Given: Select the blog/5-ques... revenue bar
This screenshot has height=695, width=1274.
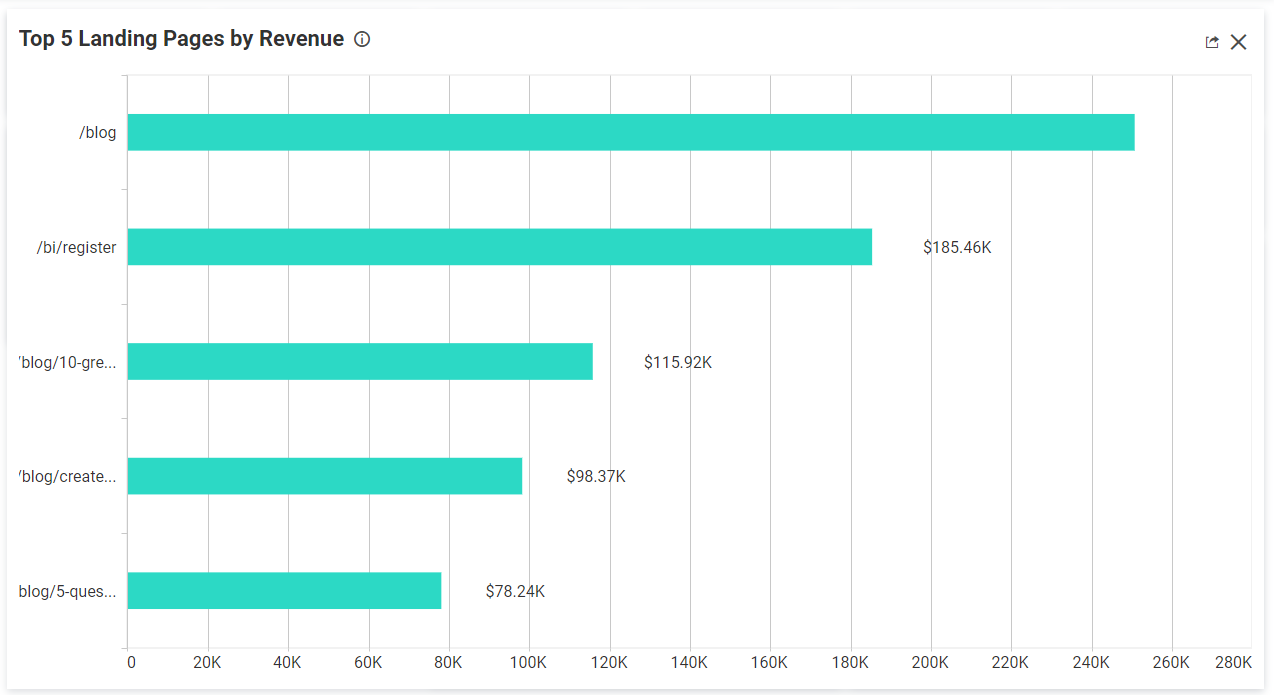Looking at the screenshot, I should pos(285,591).
